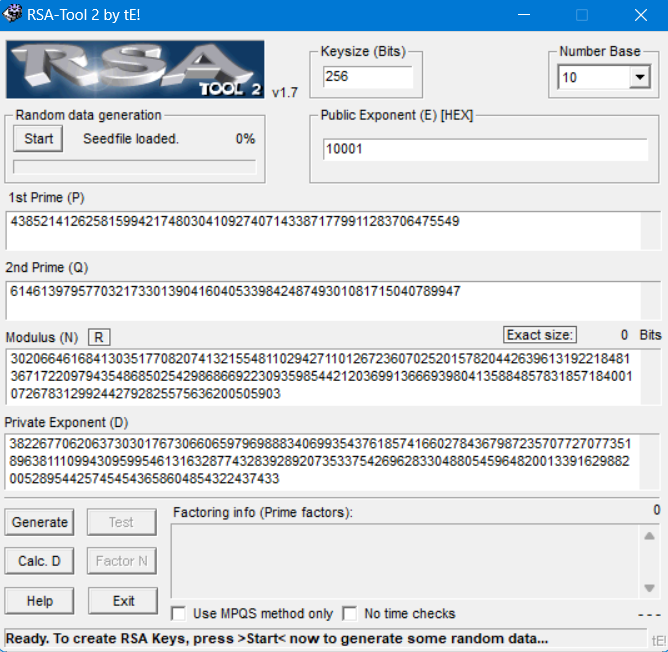Click the RSA-Tool app icon in title bar
Viewport: 668px width, 652px height.
(13, 14)
